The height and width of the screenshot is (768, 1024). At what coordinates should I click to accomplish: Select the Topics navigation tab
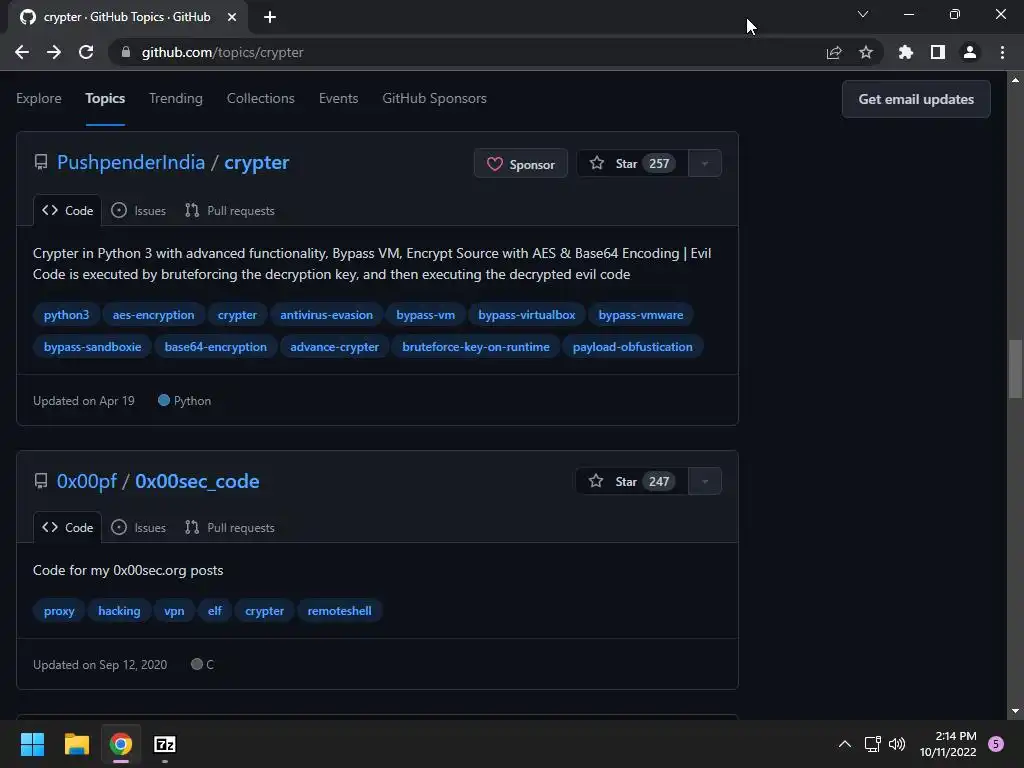(x=105, y=98)
